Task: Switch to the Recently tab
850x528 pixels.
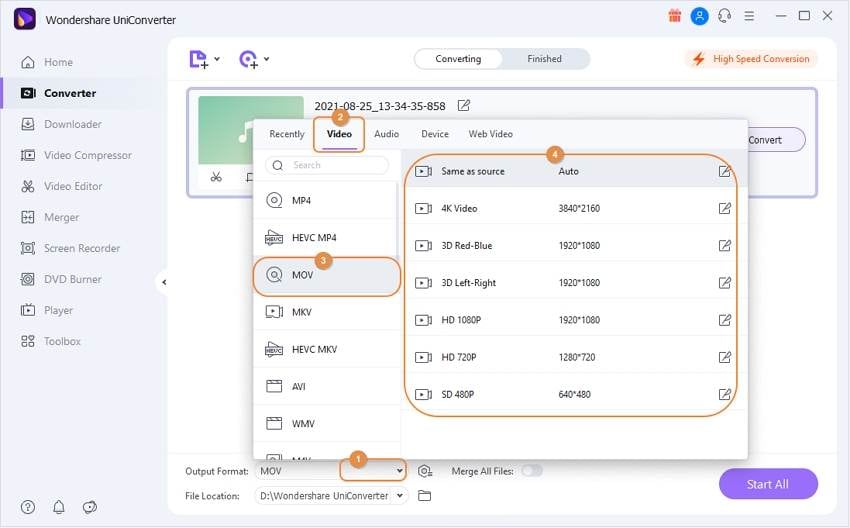Action: [x=287, y=134]
